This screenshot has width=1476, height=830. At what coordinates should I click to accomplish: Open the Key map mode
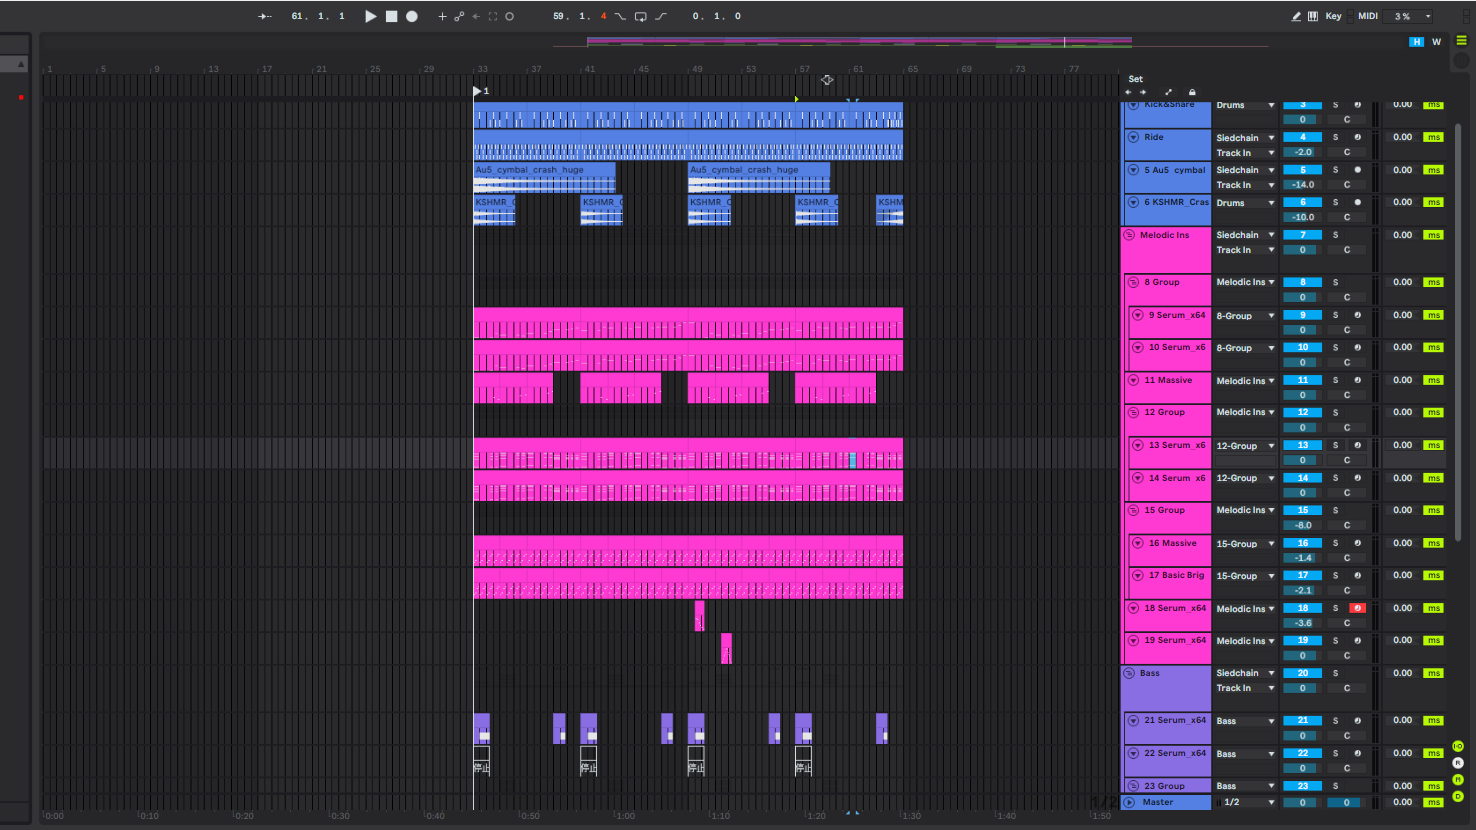(x=1333, y=16)
